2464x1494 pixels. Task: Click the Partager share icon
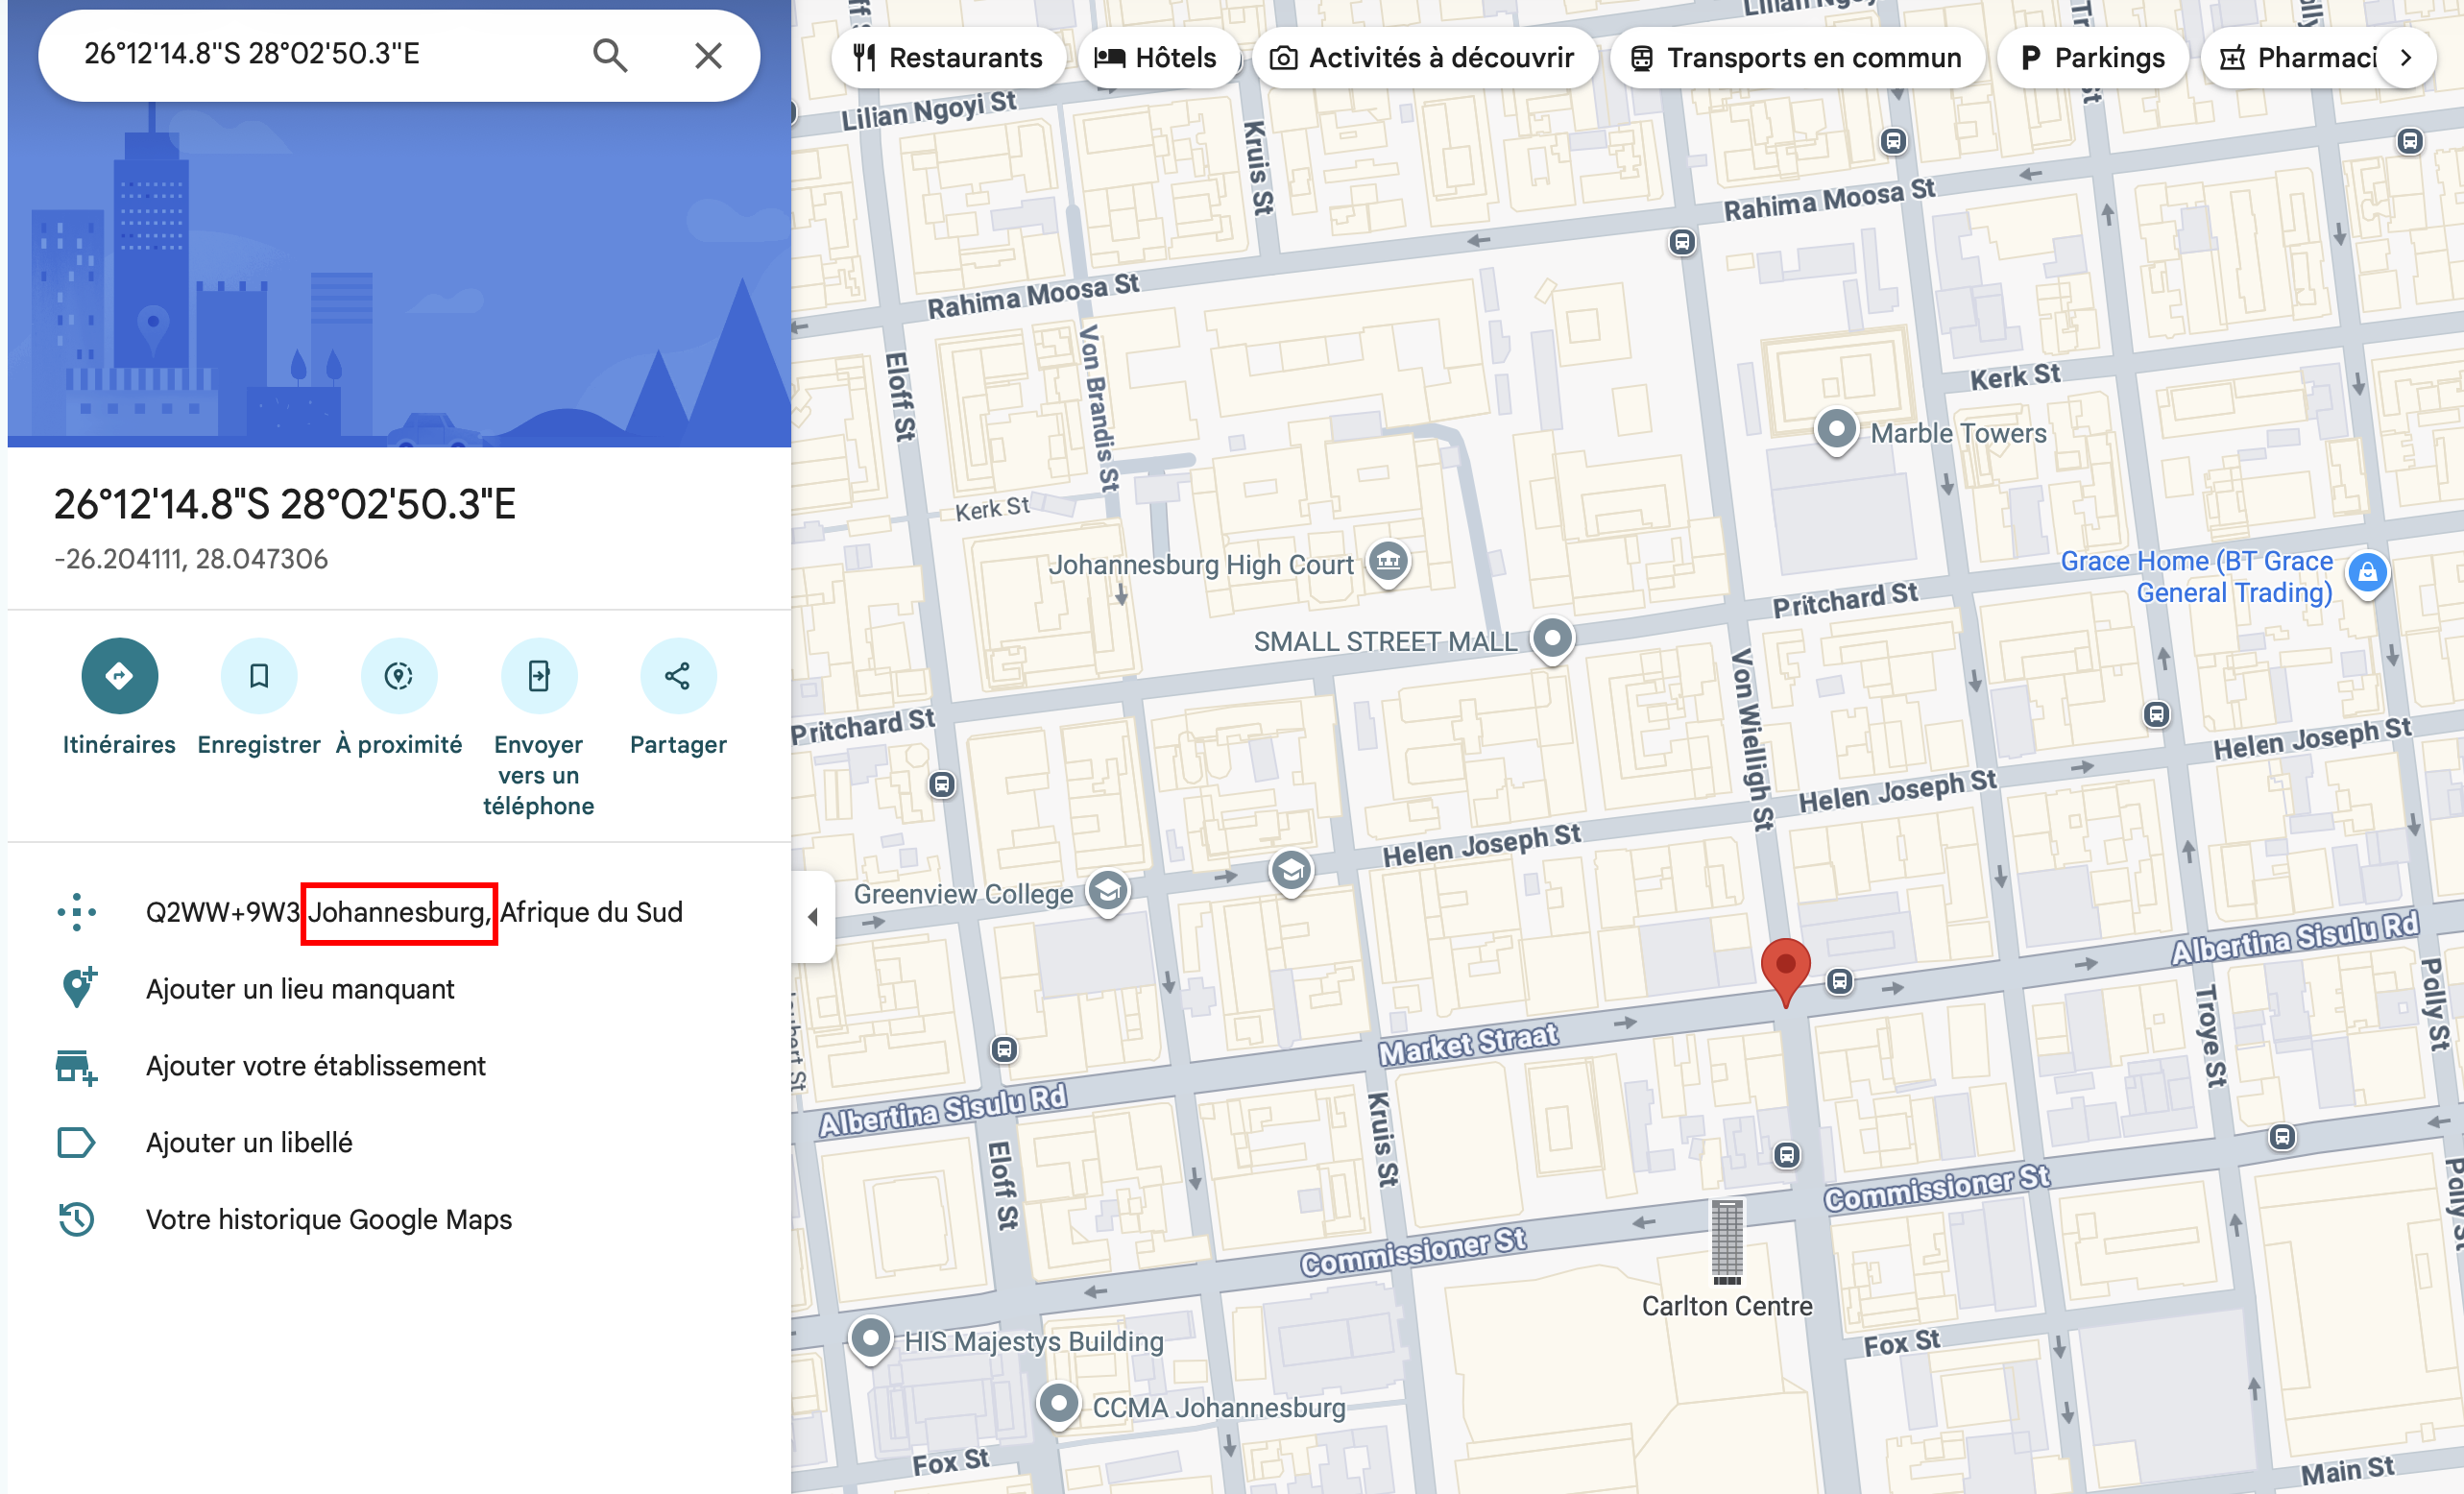tap(678, 676)
